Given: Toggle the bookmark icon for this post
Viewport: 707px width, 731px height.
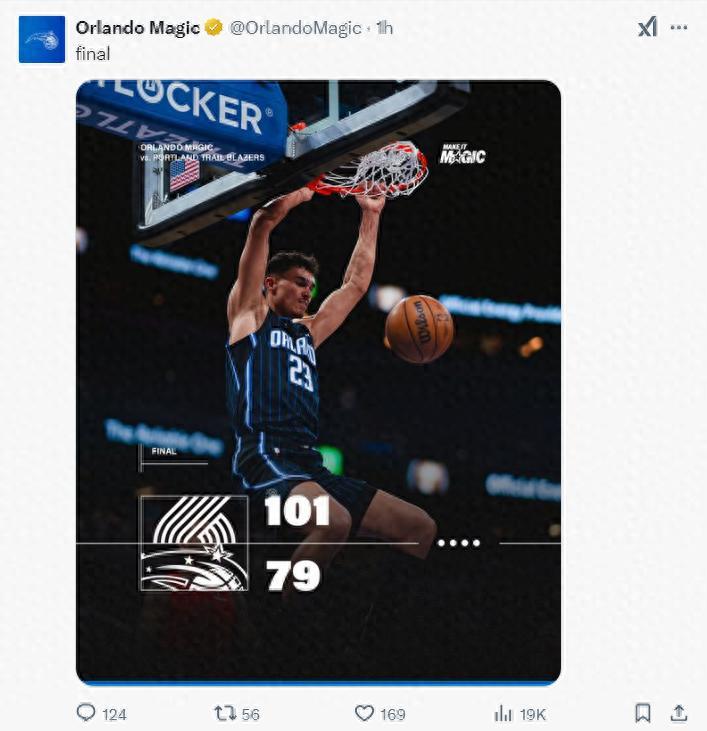Looking at the screenshot, I should (x=643, y=713).
